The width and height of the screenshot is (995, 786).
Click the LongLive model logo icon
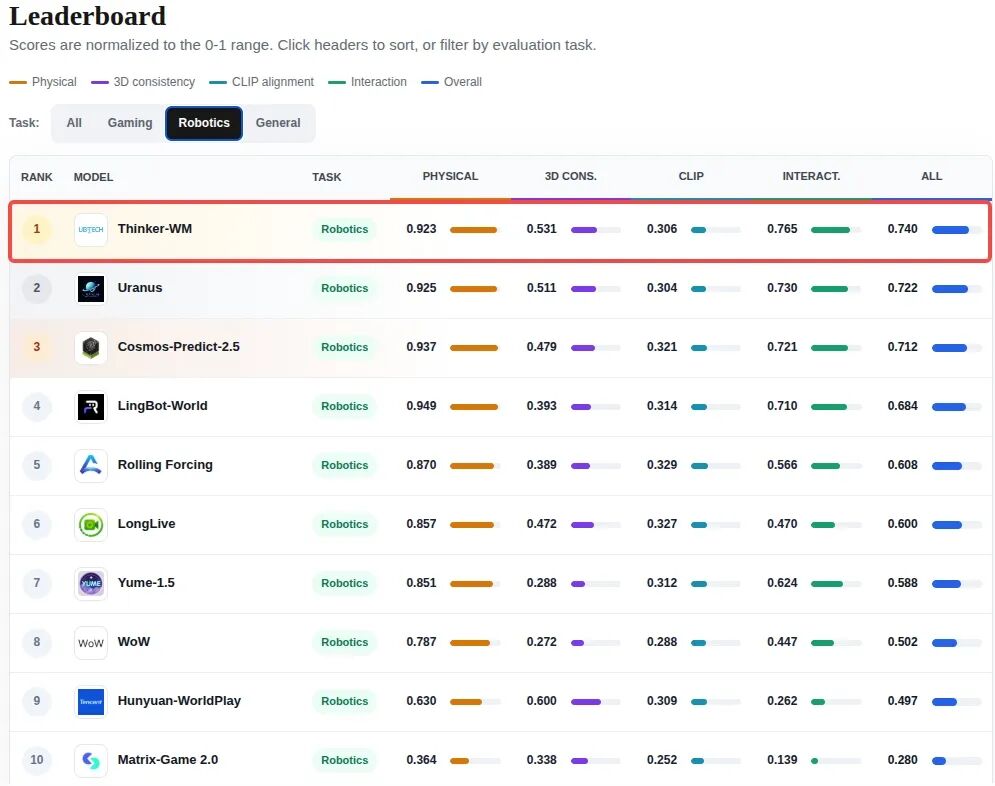(91, 524)
